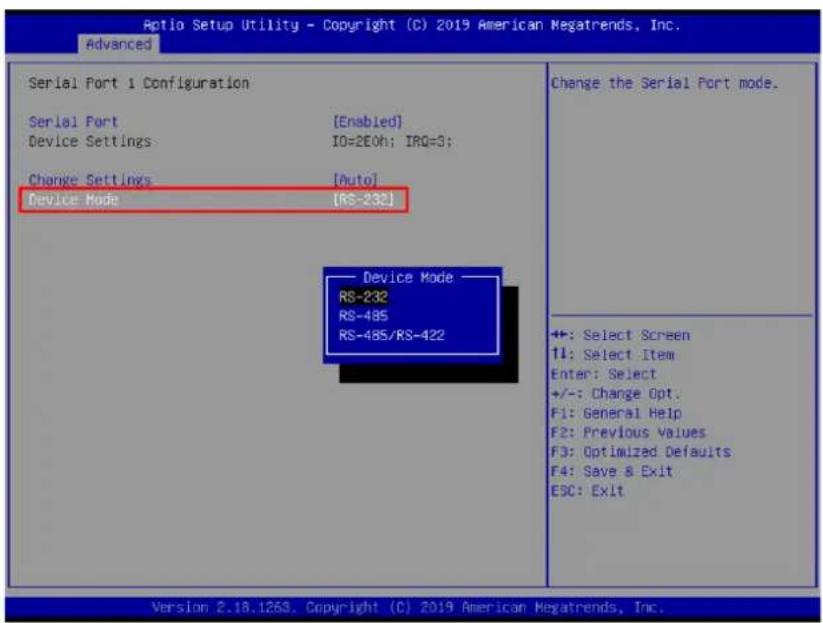Click the 'Enter: Select' key hint

click(604, 374)
